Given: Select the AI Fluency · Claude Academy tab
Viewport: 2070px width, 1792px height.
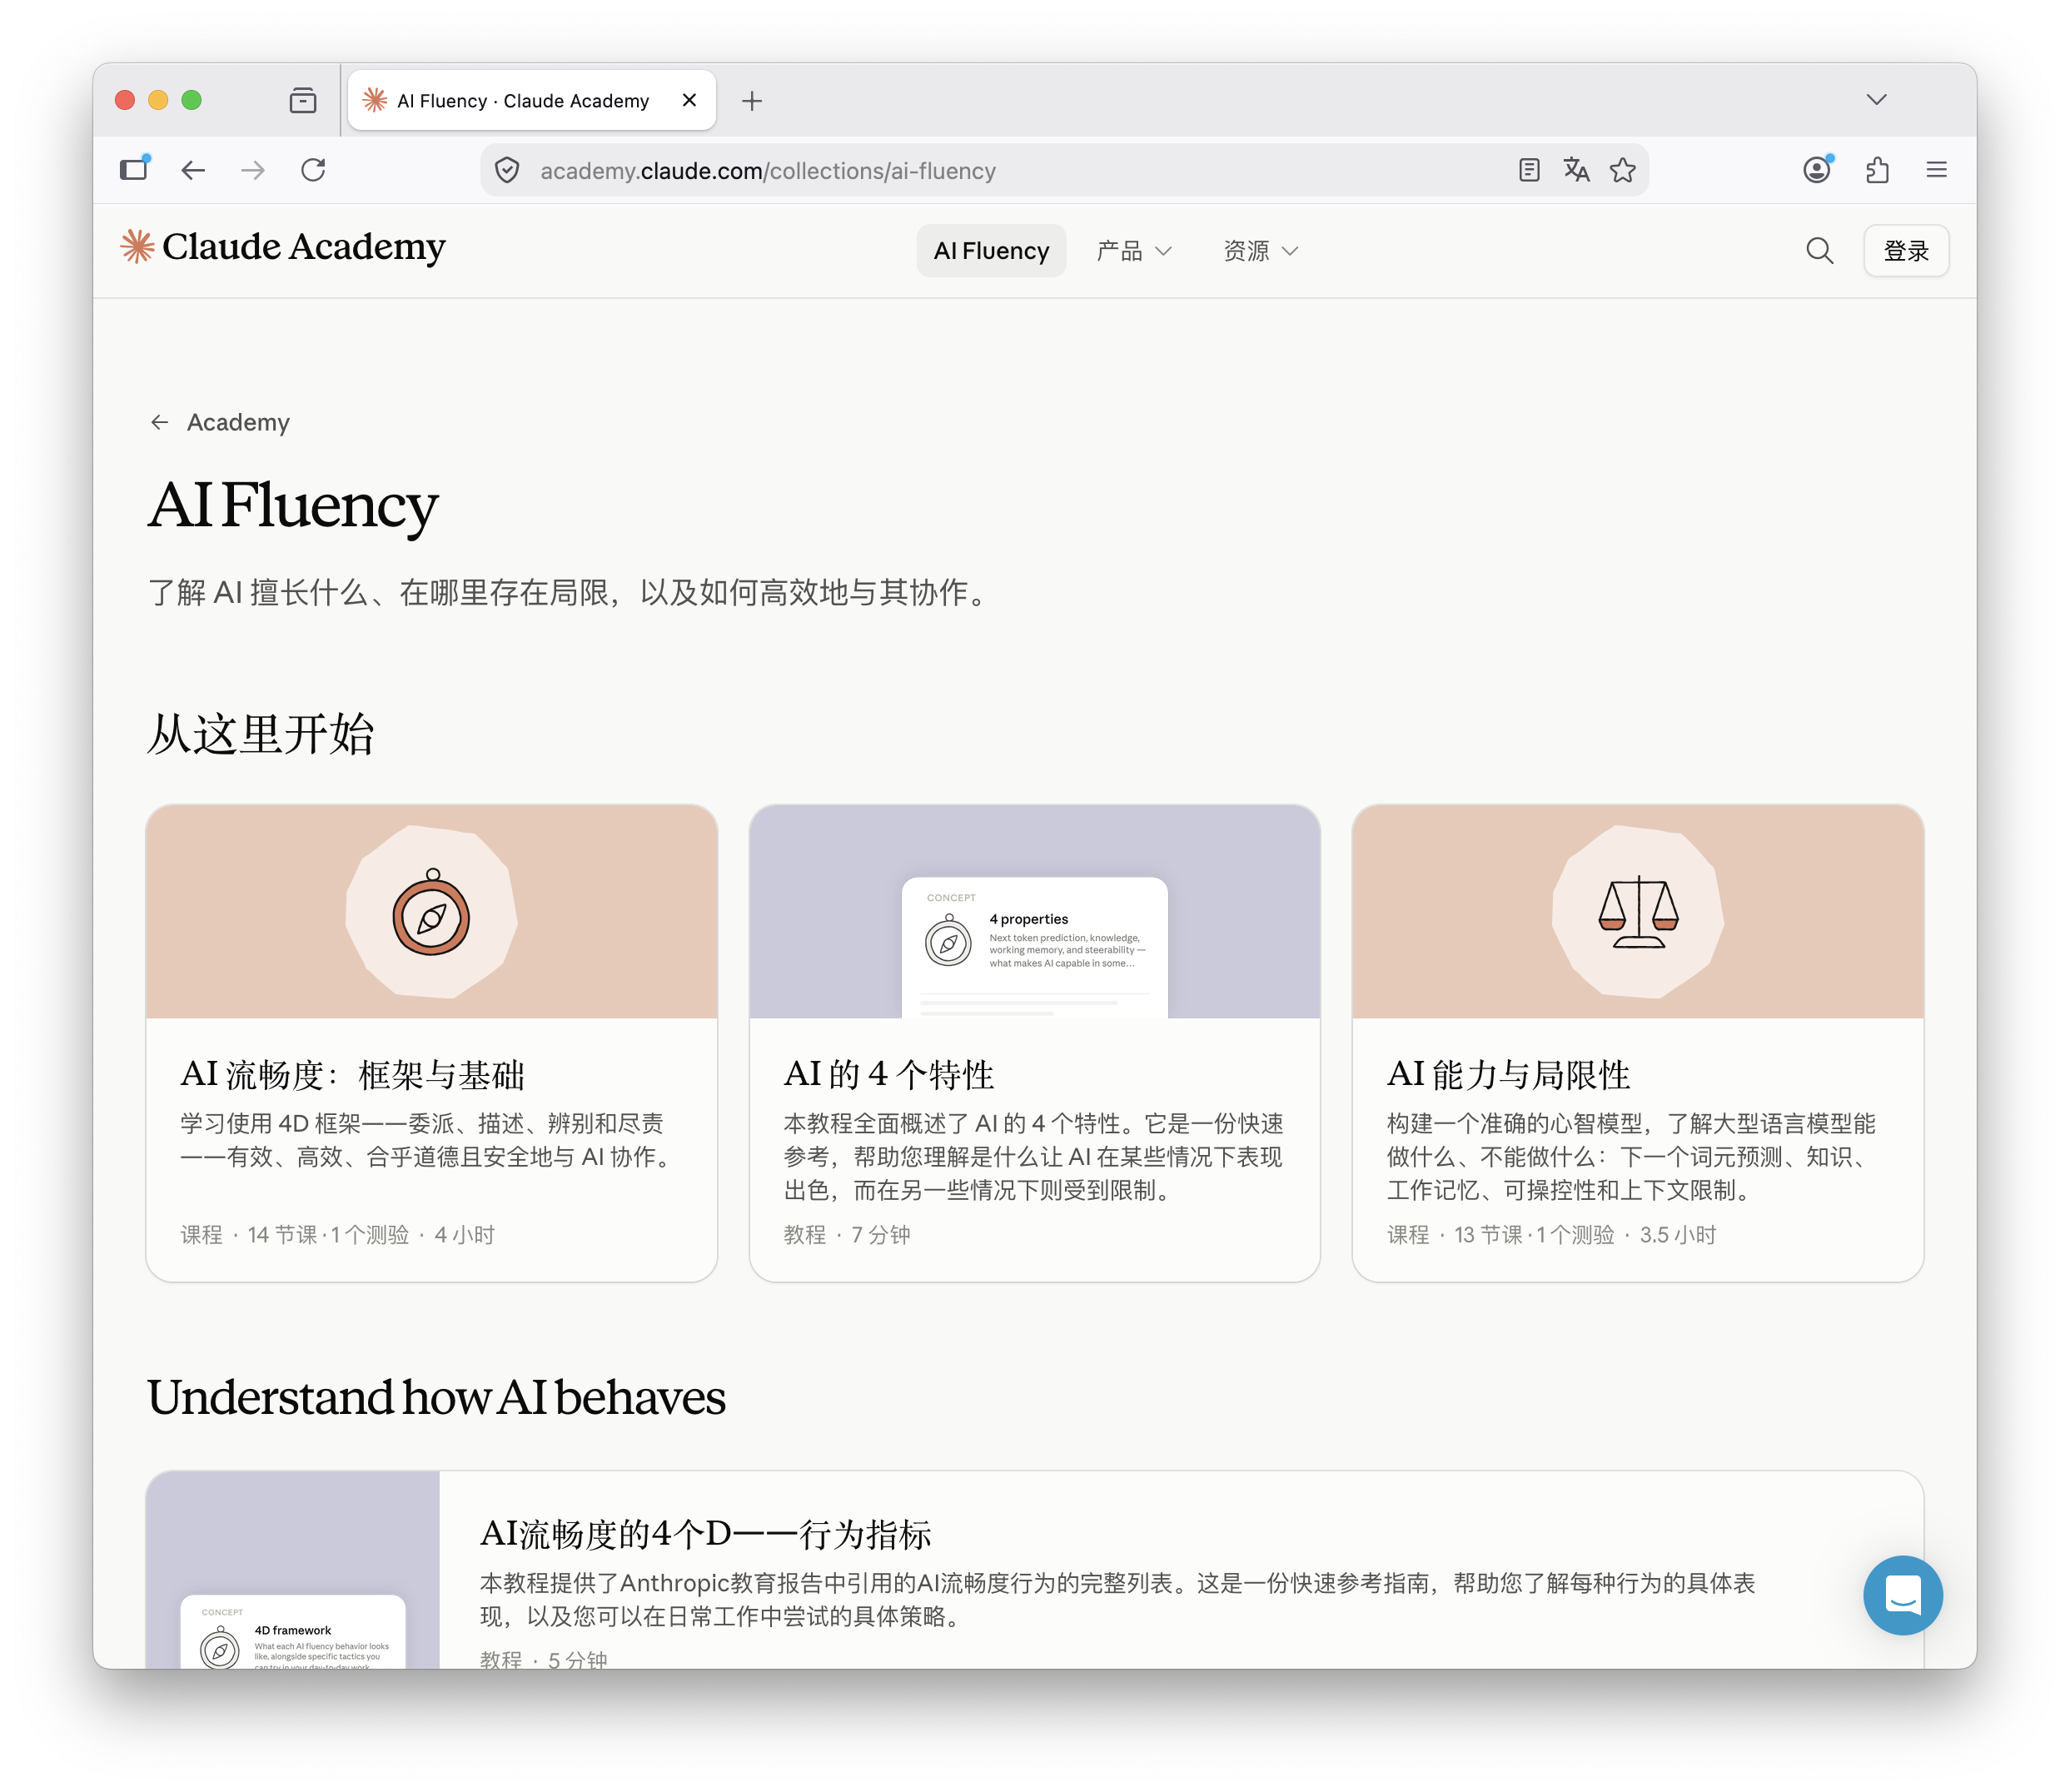Looking at the screenshot, I should click(531, 101).
